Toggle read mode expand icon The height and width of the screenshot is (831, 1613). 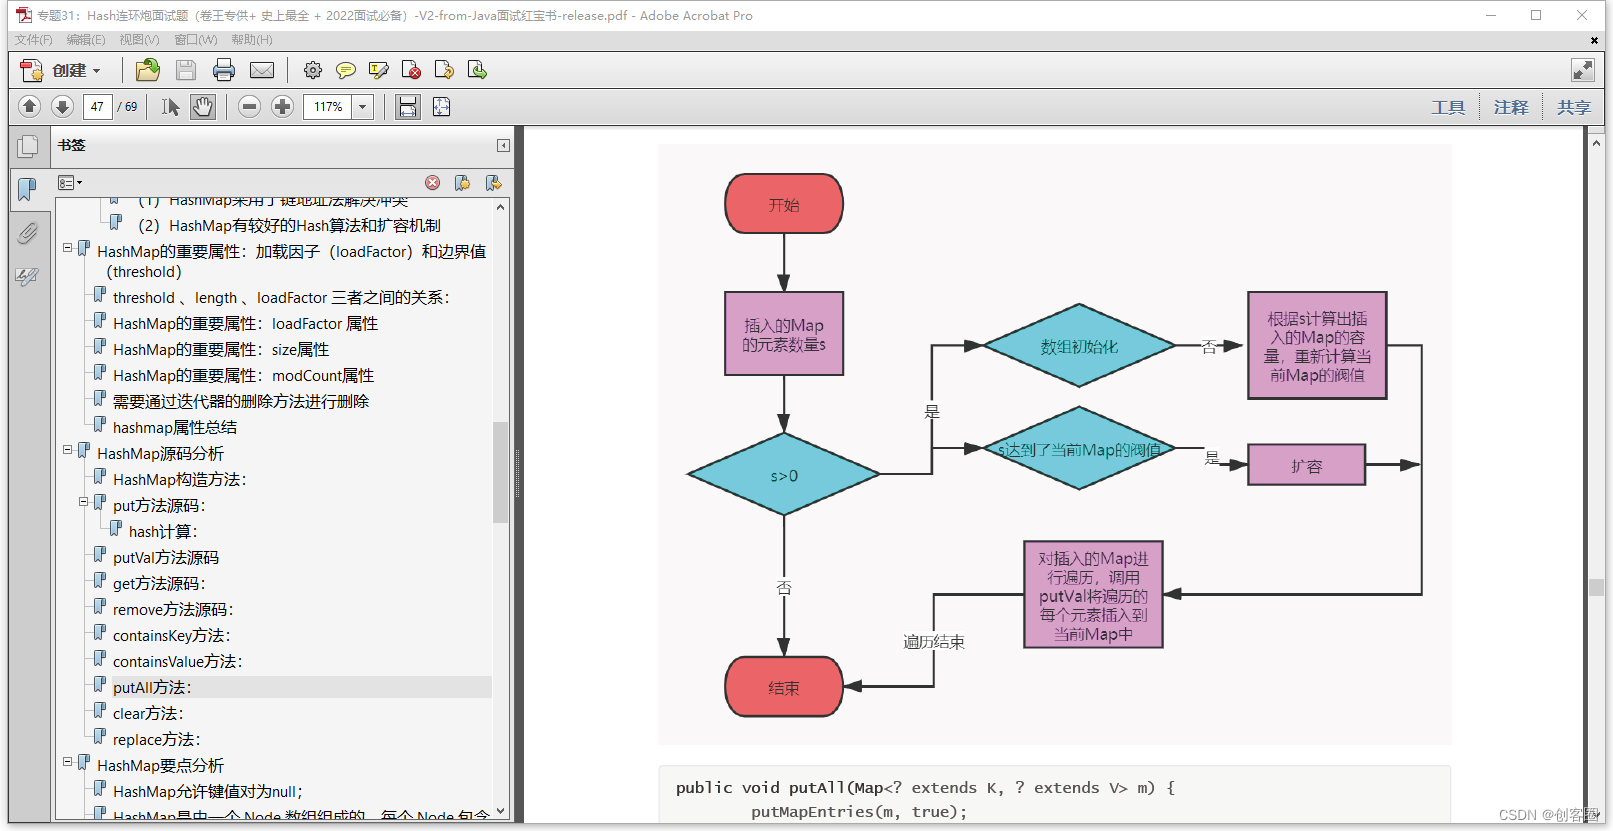point(1583,70)
